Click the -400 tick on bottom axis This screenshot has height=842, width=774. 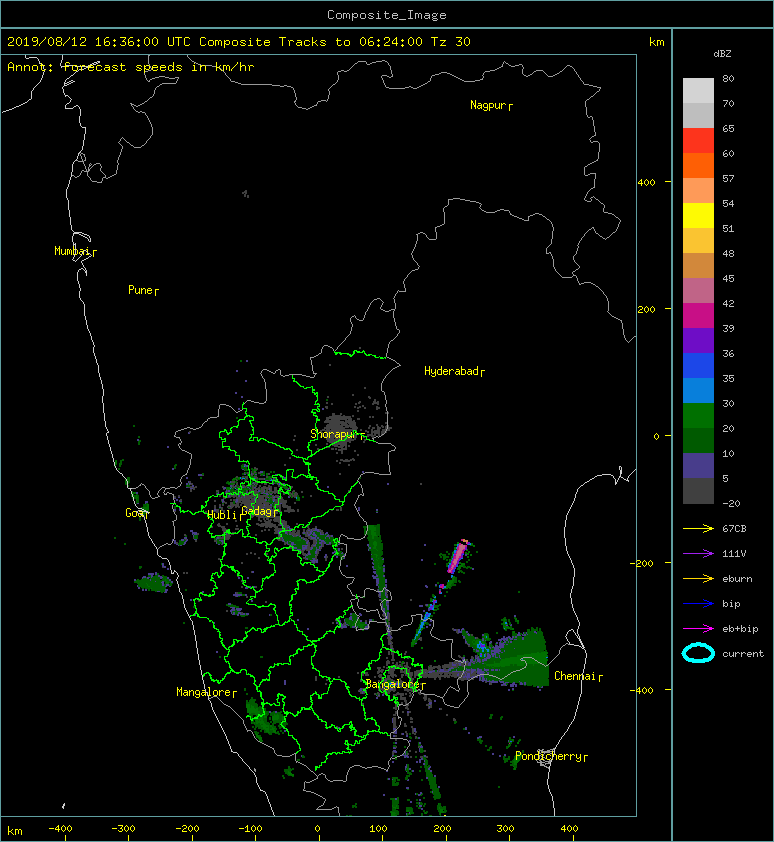[x=61, y=829]
